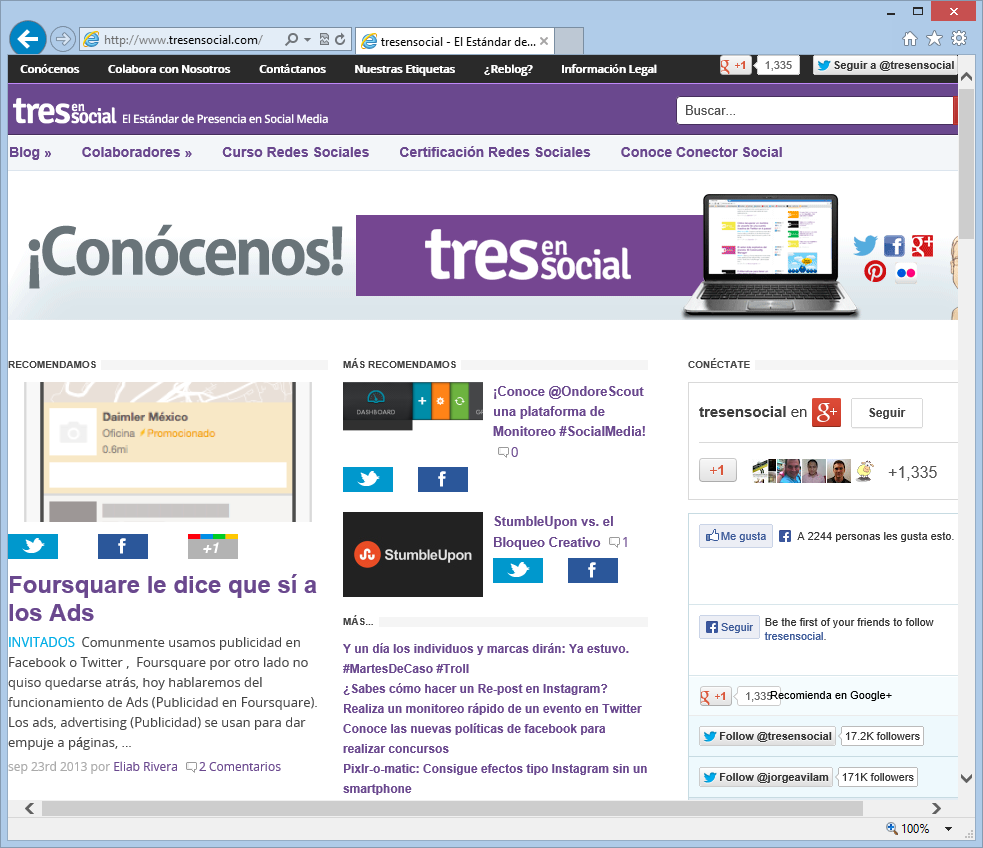Open the OndoreScout dashboard thumbnail
This screenshot has width=983, height=848.
(x=413, y=406)
